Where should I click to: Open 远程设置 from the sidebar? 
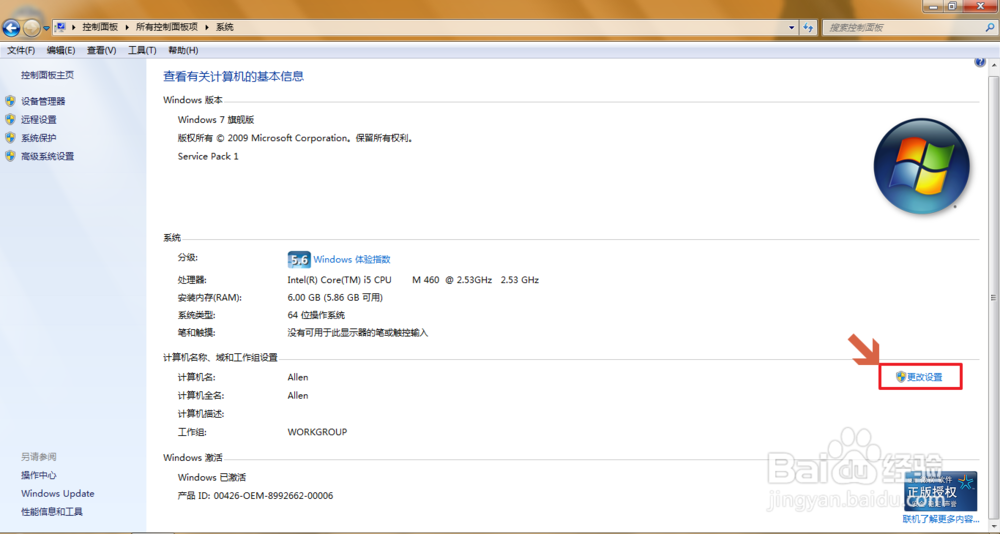[38, 119]
